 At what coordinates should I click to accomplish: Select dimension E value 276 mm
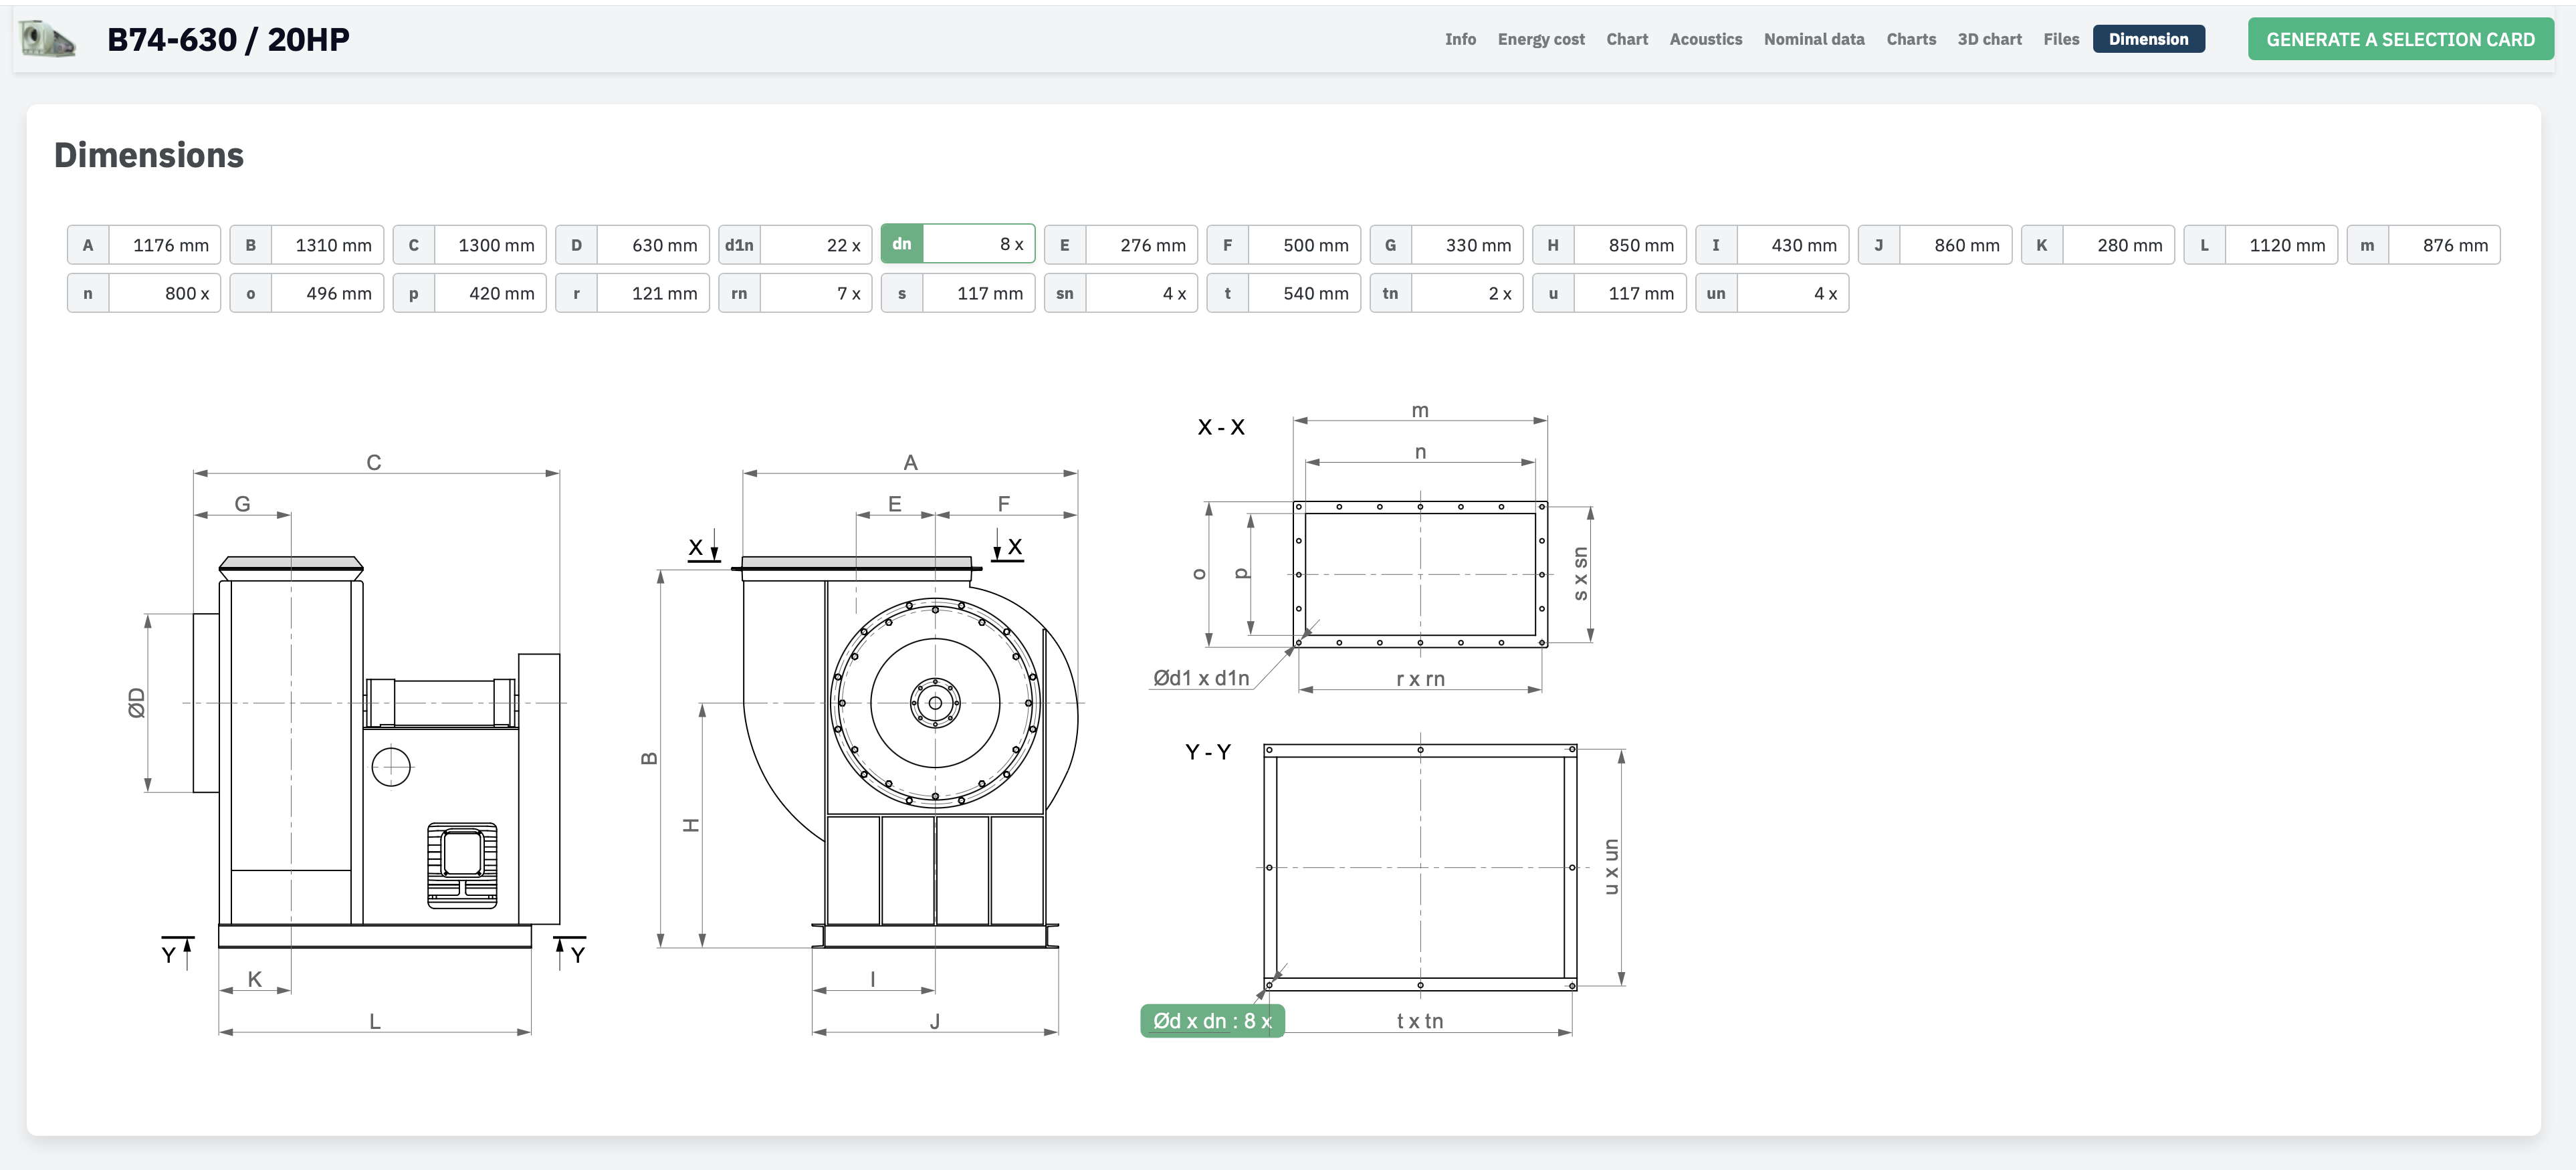1121,245
